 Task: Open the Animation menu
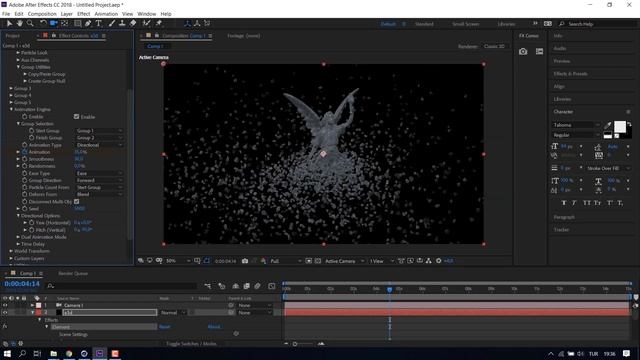click(106, 14)
